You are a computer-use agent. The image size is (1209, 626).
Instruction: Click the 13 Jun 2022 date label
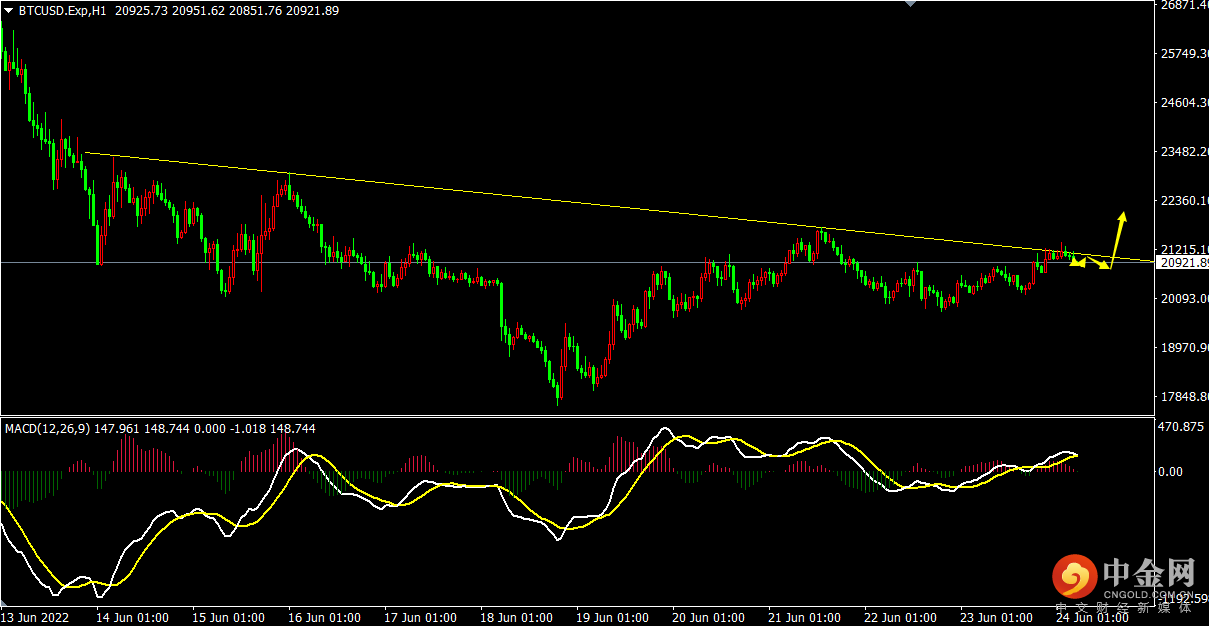tap(33, 618)
